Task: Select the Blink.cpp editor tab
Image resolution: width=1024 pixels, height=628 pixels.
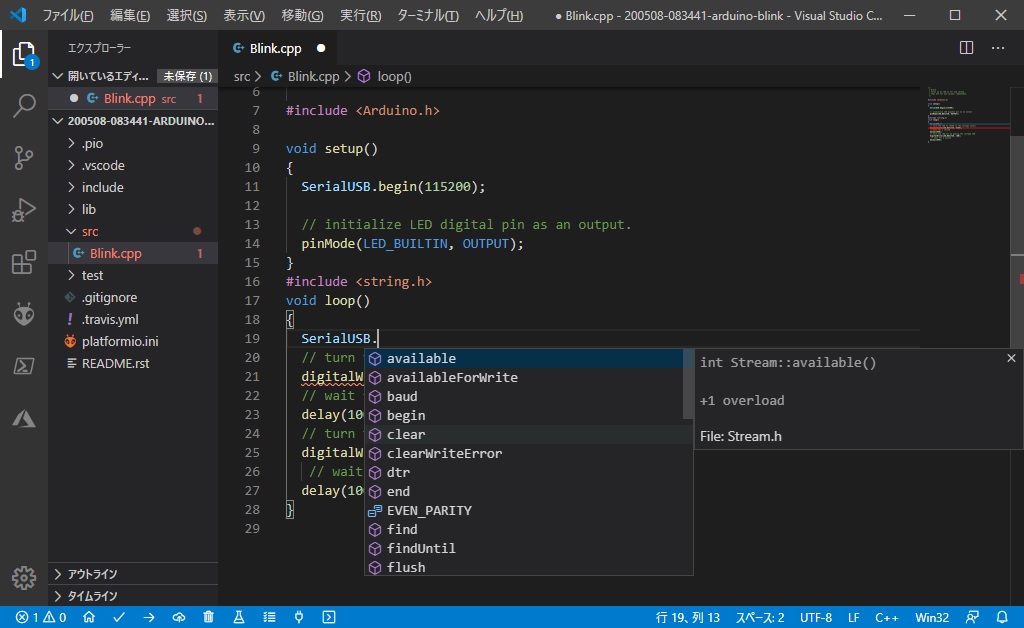Action: click(x=276, y=48)
